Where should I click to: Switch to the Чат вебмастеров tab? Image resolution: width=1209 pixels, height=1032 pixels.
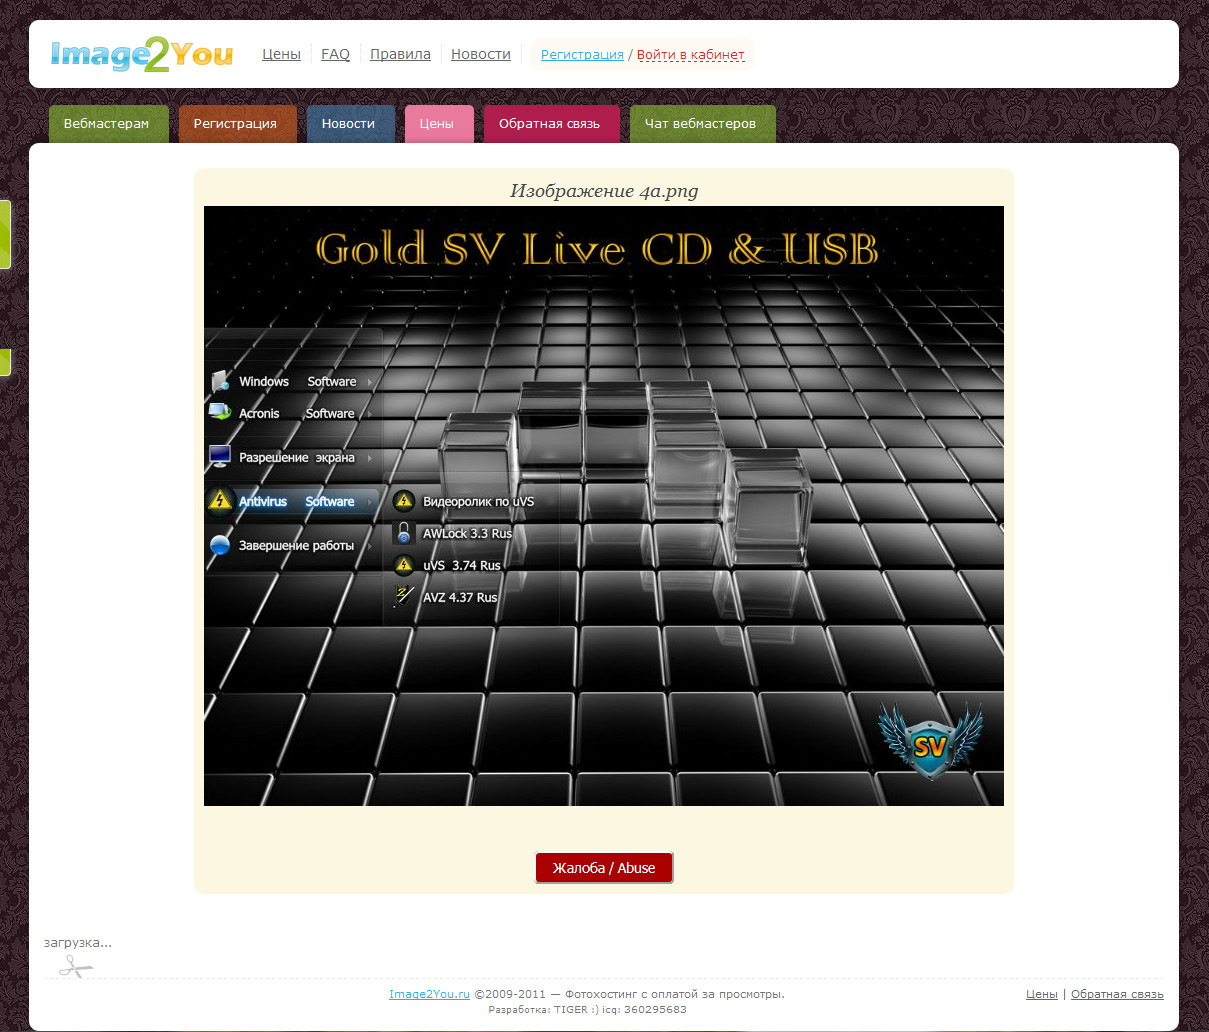coord(702,124)
